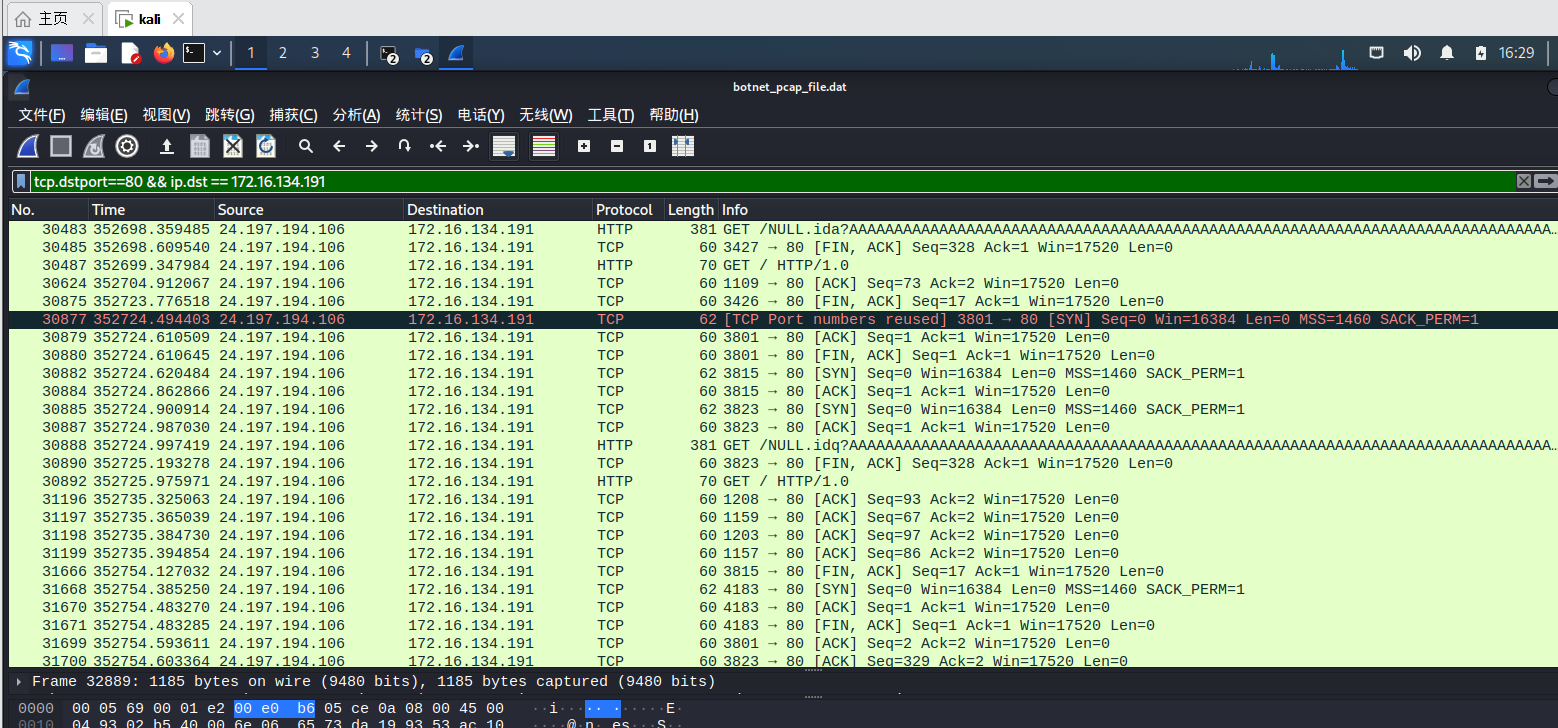Image resolution: width=1558 pixels, height=728 pixels.
Task: Restart the current capture
Action: [94, 146]
